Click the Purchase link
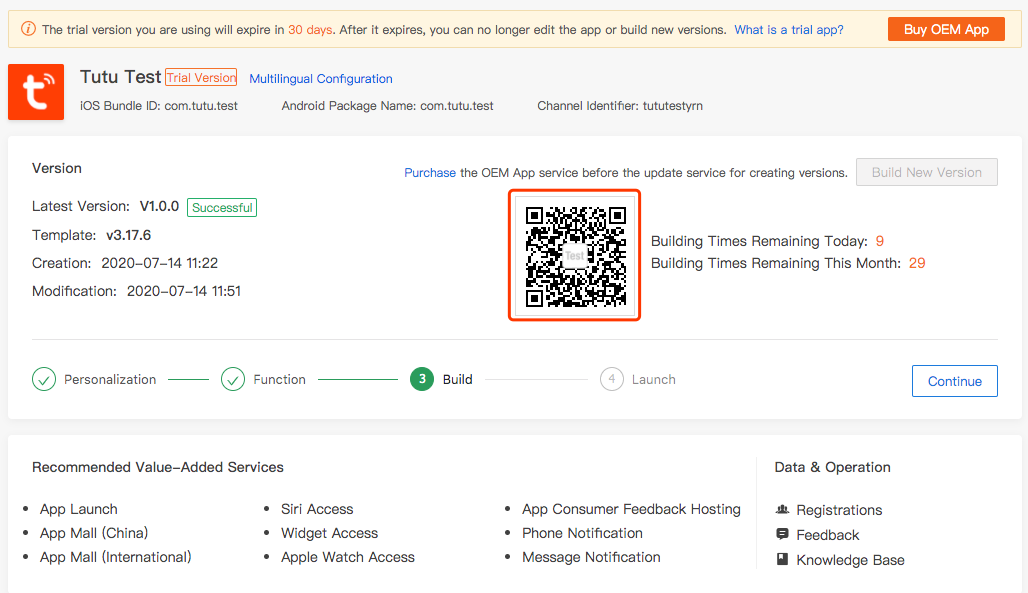The width and height of the screenshot is (1028, 593). click(x=429, y=173)
